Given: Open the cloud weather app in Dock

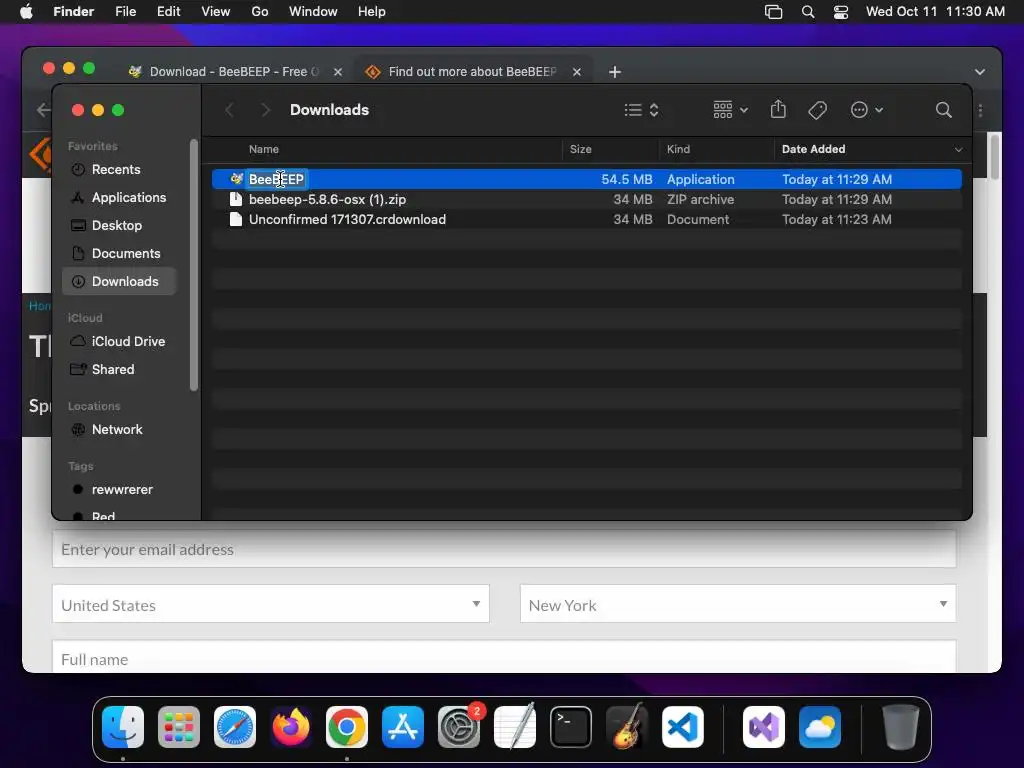Looking at the screenshot, I should coord(820,726).
